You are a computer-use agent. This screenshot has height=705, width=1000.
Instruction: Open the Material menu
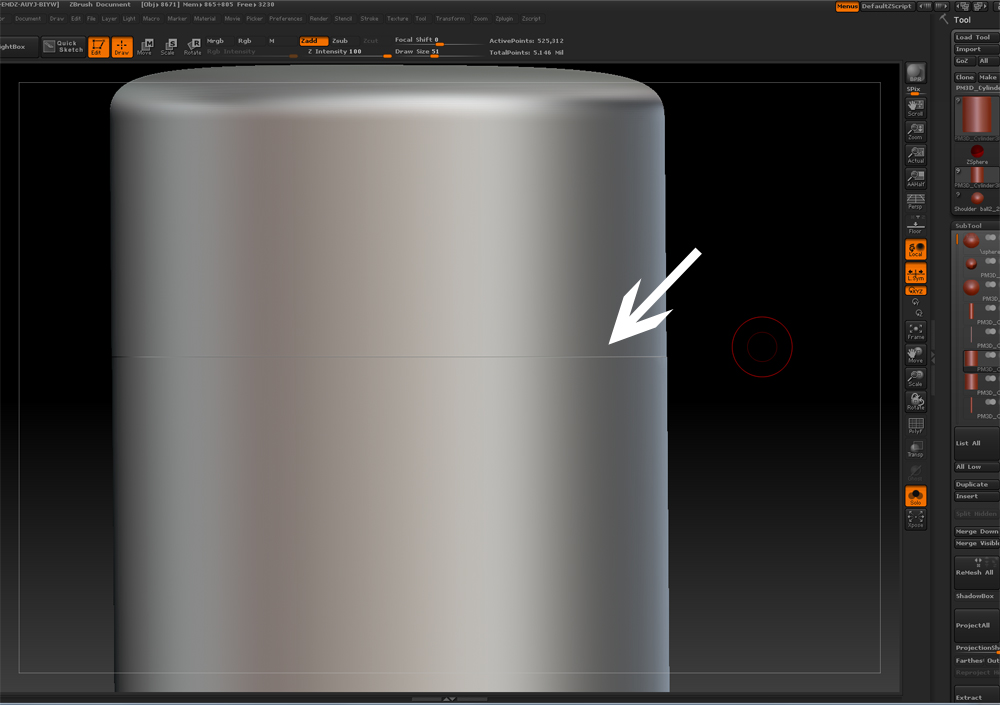(205, 19)
